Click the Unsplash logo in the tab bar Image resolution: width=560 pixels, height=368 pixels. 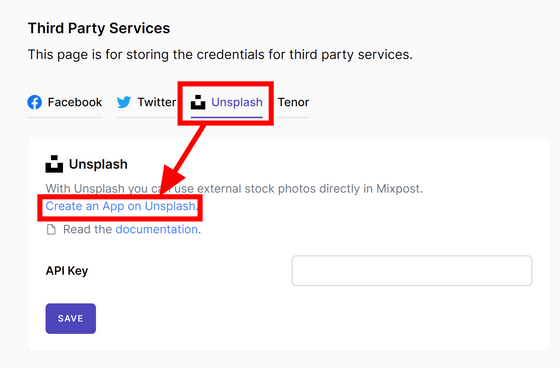click(198, 102)
